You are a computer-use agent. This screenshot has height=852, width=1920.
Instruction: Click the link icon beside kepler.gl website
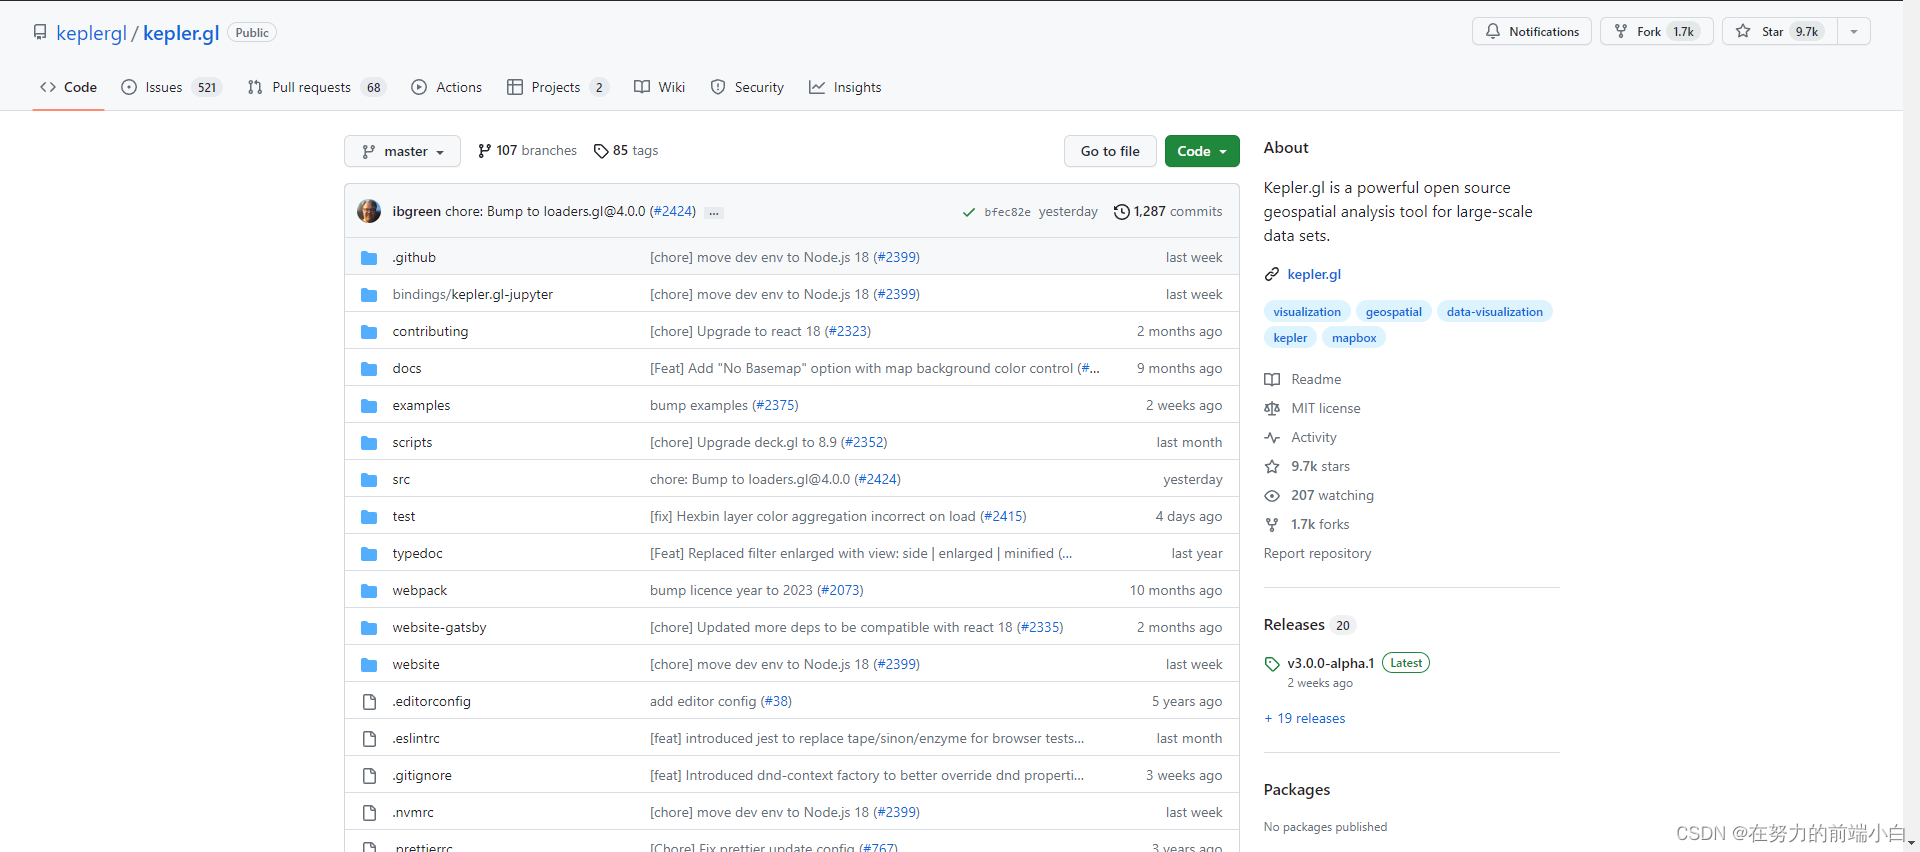coord(1272,274)
